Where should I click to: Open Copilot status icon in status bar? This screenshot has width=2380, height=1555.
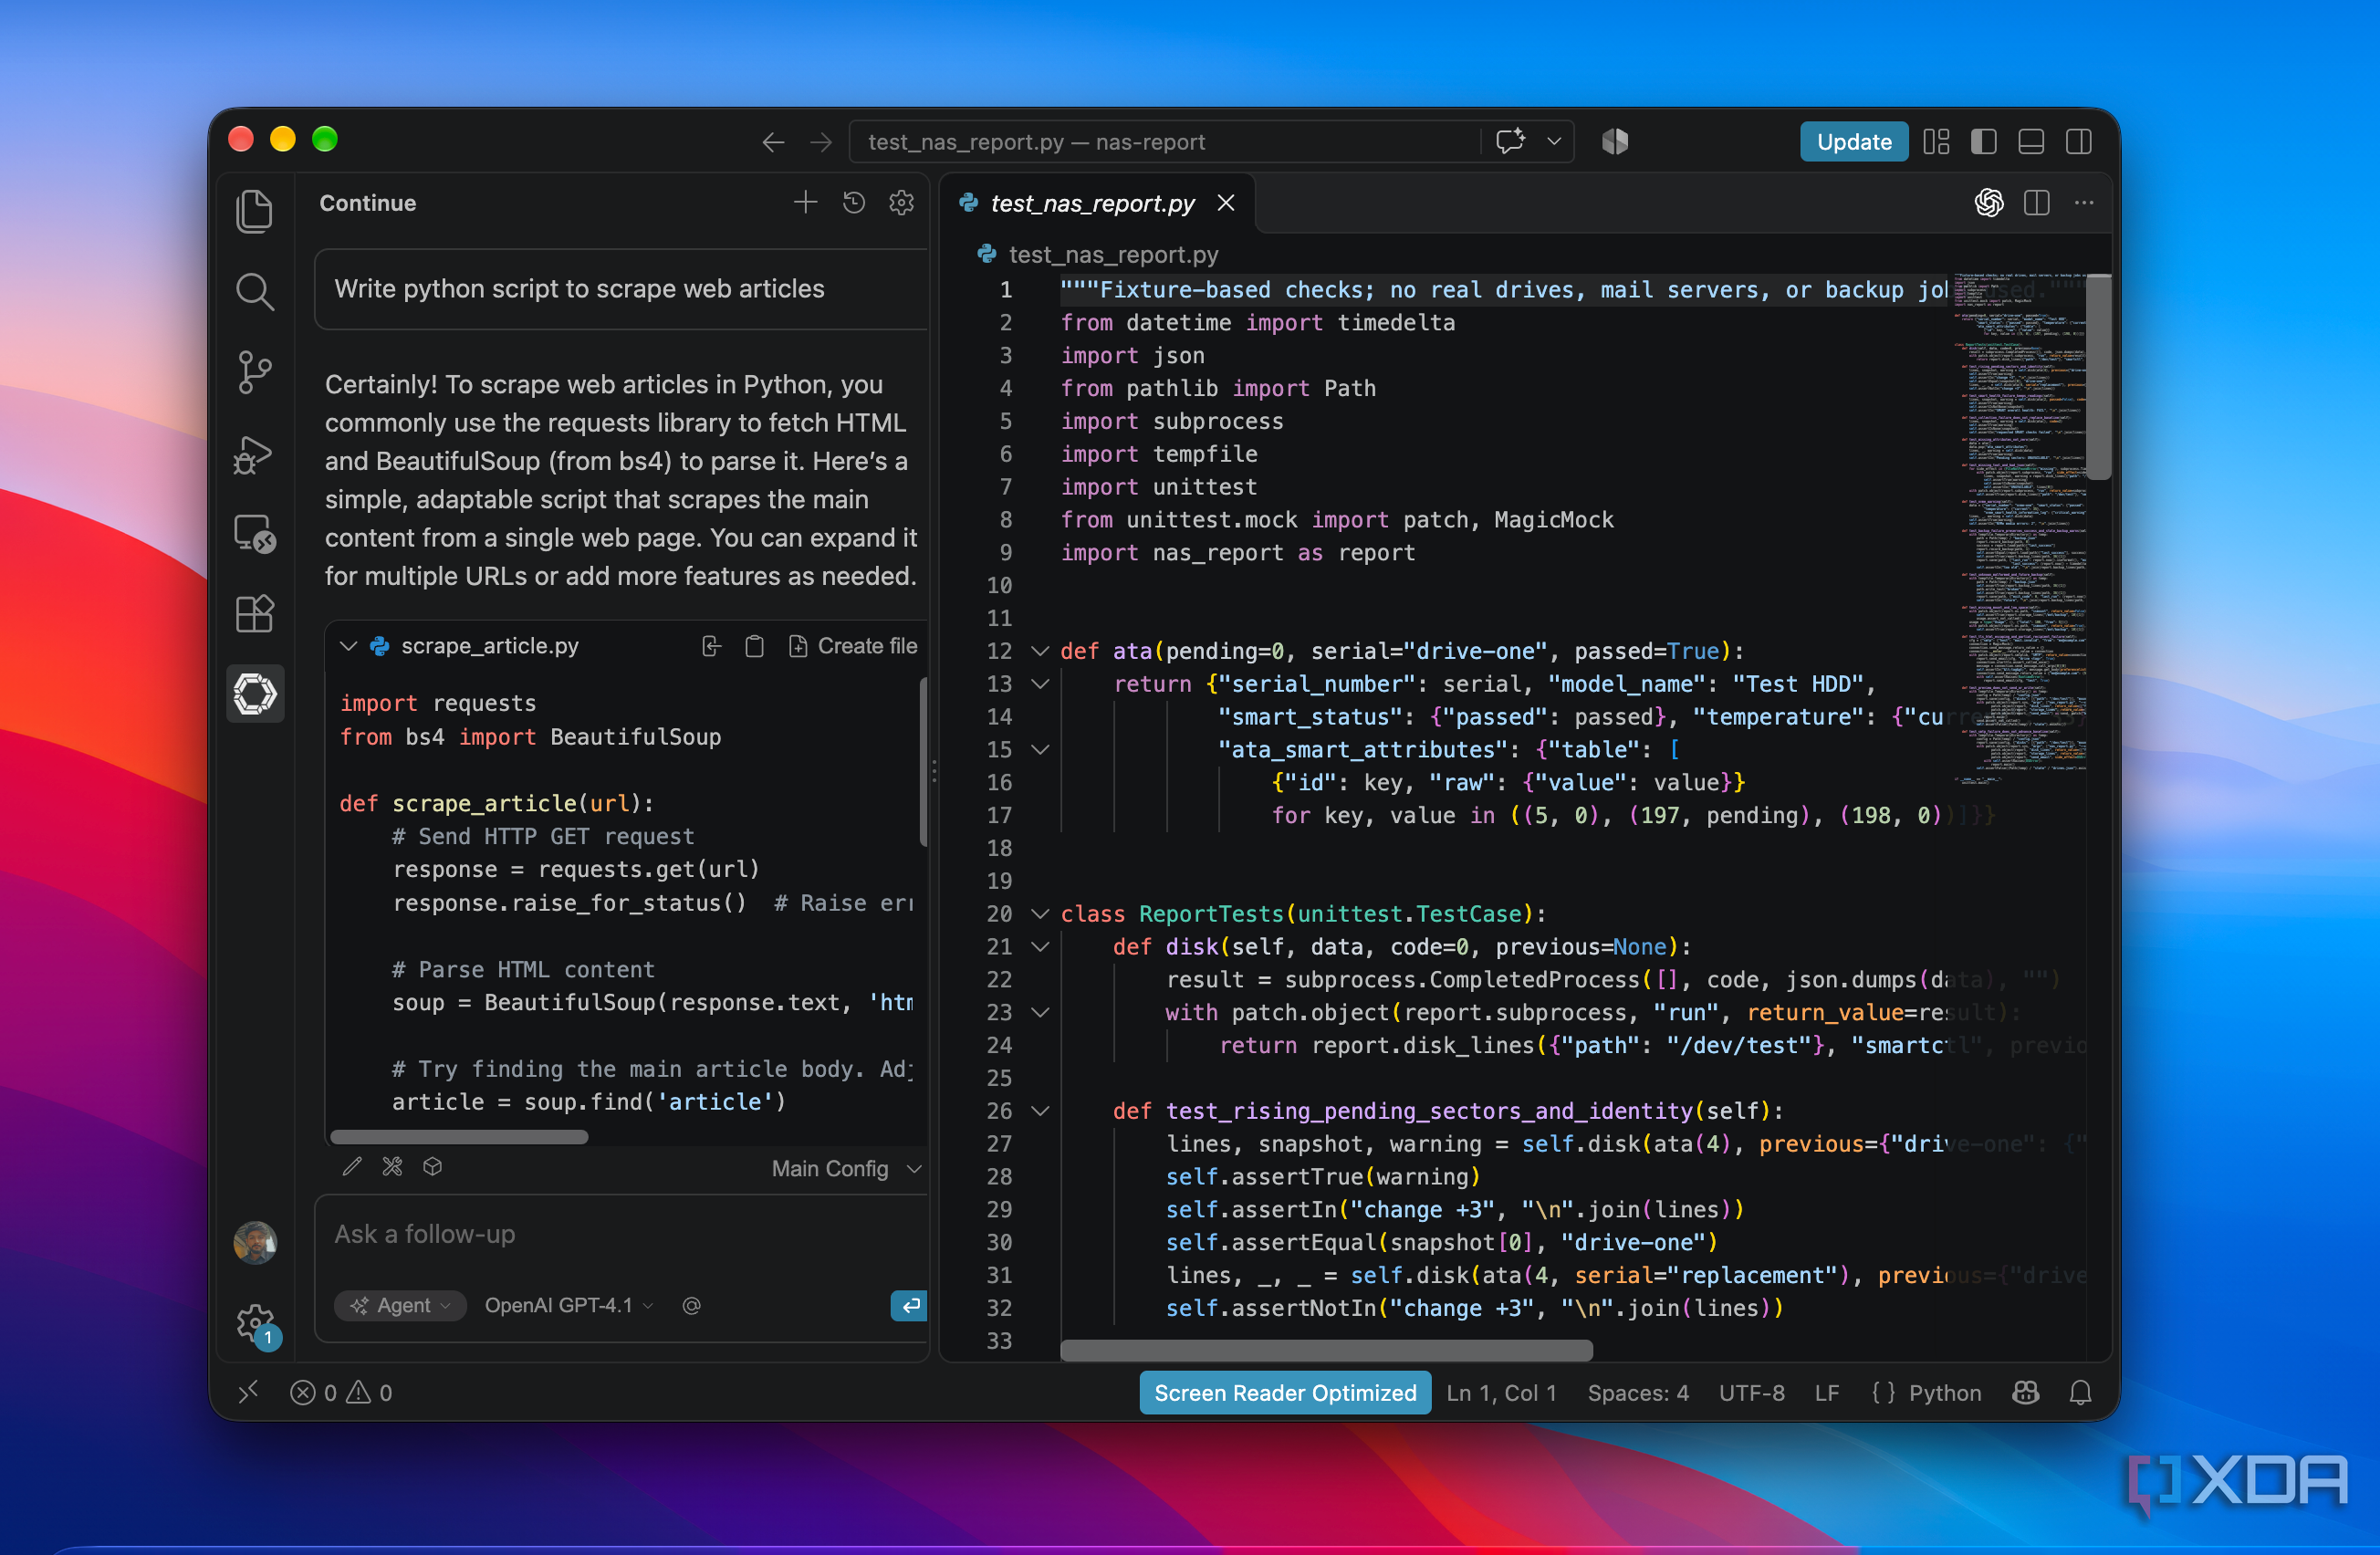(x=2026, y=1392)
